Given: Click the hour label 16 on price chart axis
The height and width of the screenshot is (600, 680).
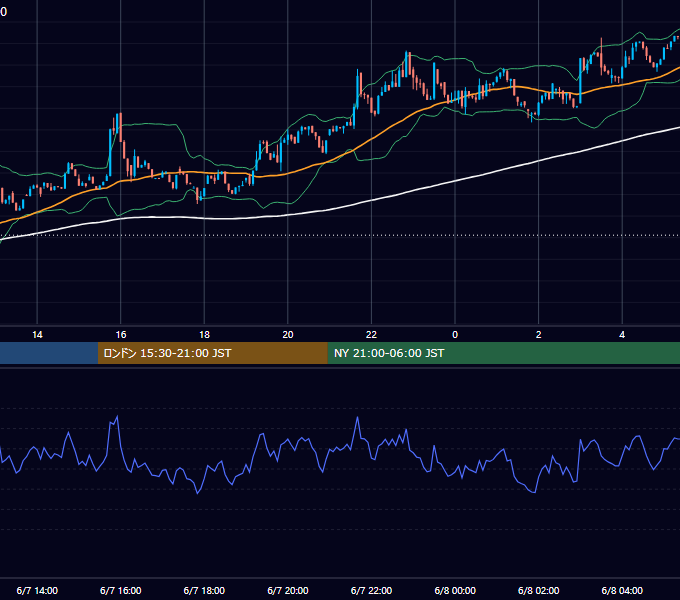Looking at the screenshot, I should 121,335.
